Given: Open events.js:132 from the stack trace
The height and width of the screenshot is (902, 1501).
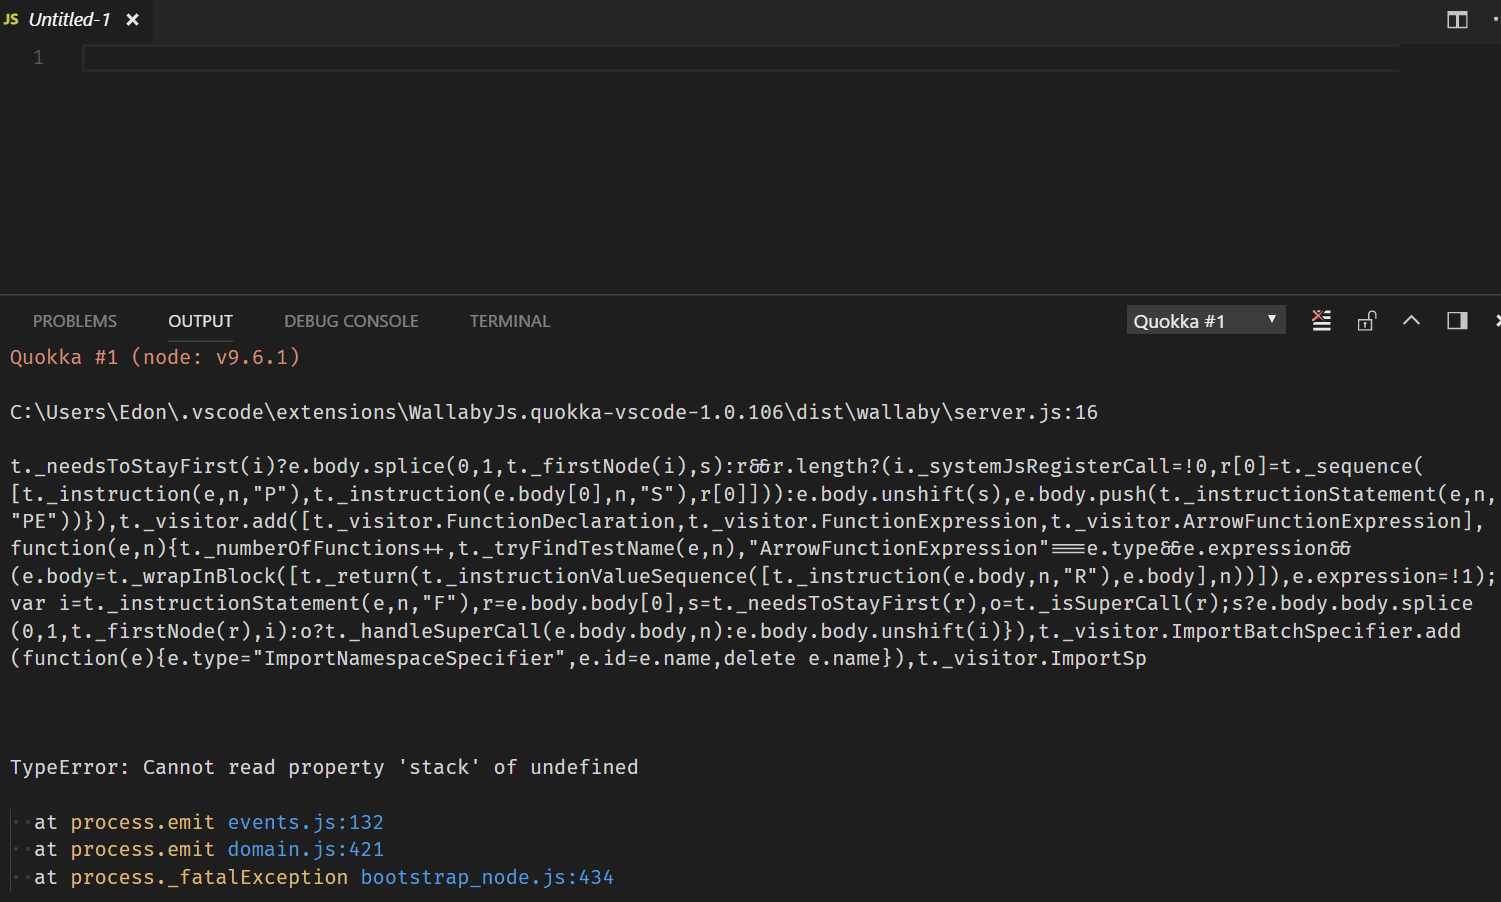Looking at the screenshot, I should tap(305, 821).
